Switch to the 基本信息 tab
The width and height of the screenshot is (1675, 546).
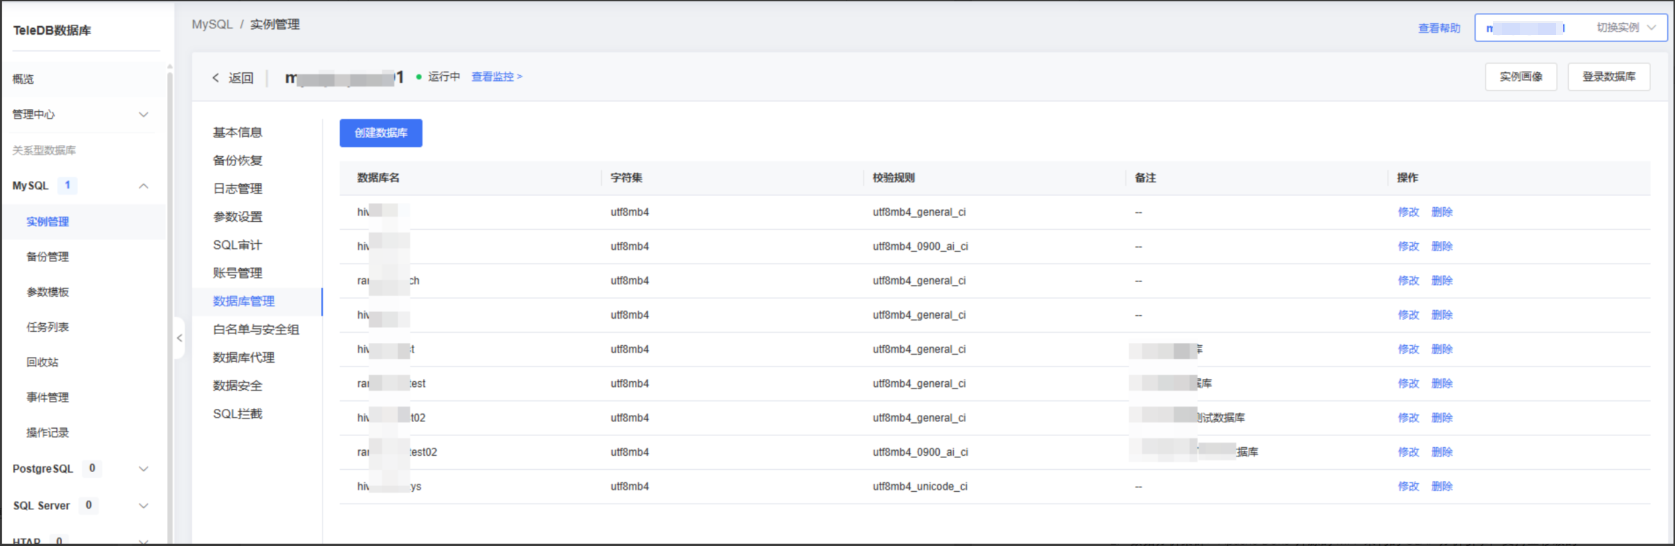238,133
